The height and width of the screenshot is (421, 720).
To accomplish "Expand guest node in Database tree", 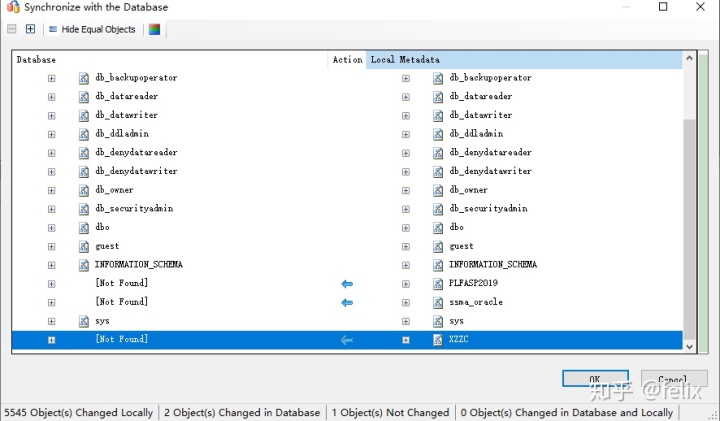I will [x=51, y=247].
